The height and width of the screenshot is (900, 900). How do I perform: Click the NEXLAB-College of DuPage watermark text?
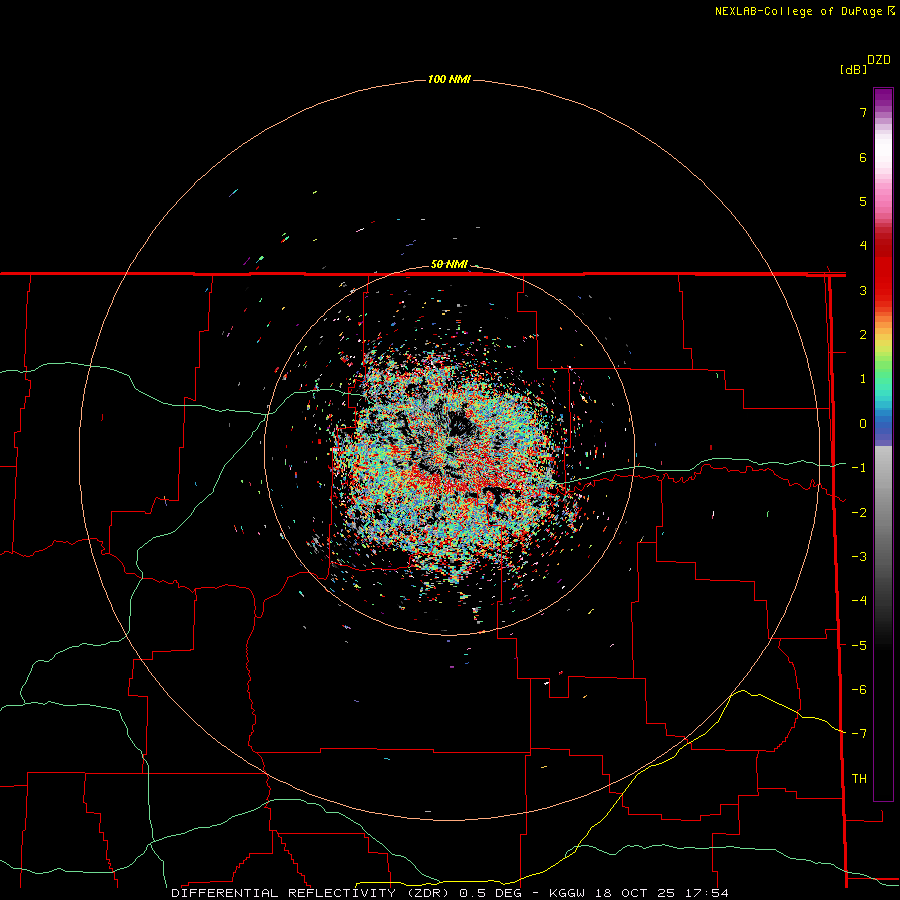[805, 11]
